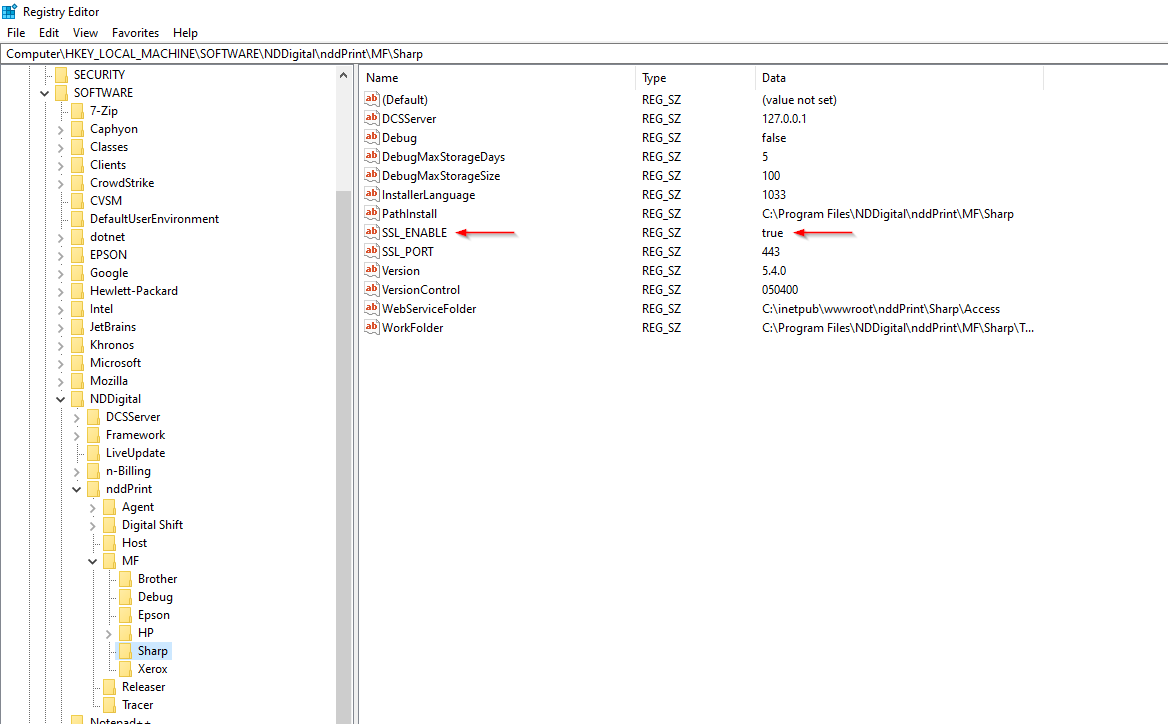
Task: Click the DCSServer string value icon
Action: click(372, 119)
